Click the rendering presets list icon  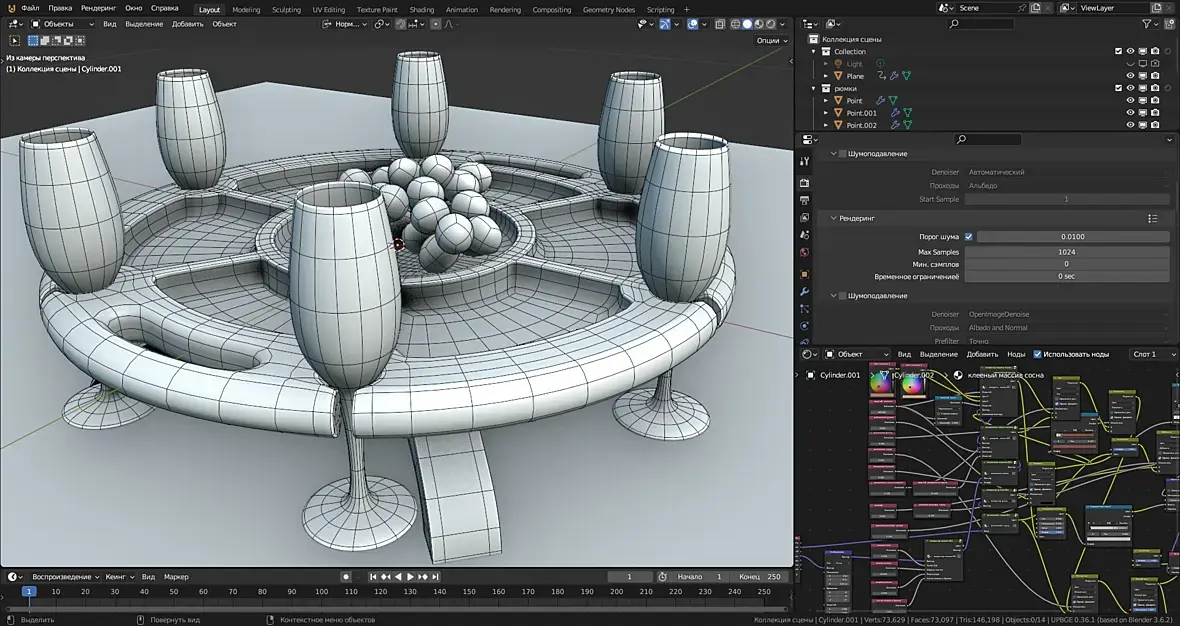[x=1152, y=218]
